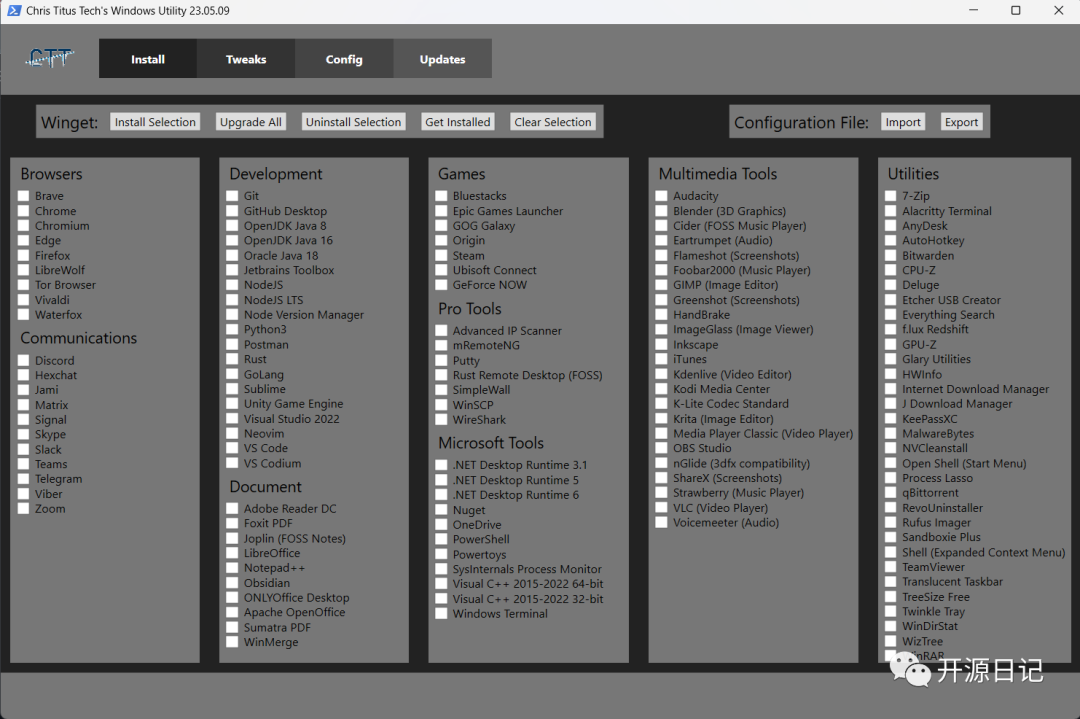Check the qBittorrent checkbox
The width and height of the screenshot is (1080, 719).
tap(891, 493)
